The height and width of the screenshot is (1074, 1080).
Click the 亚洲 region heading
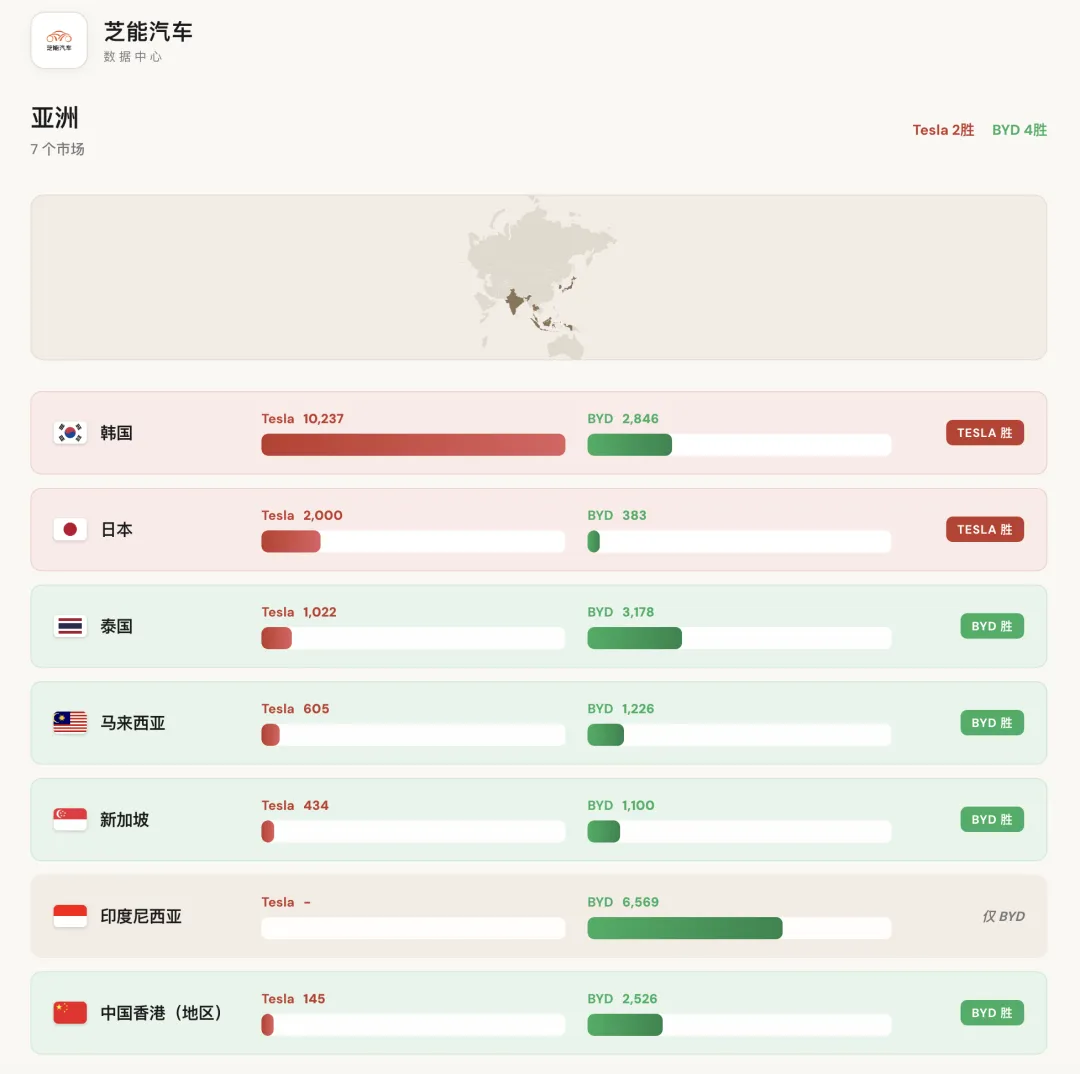point(55,118)
